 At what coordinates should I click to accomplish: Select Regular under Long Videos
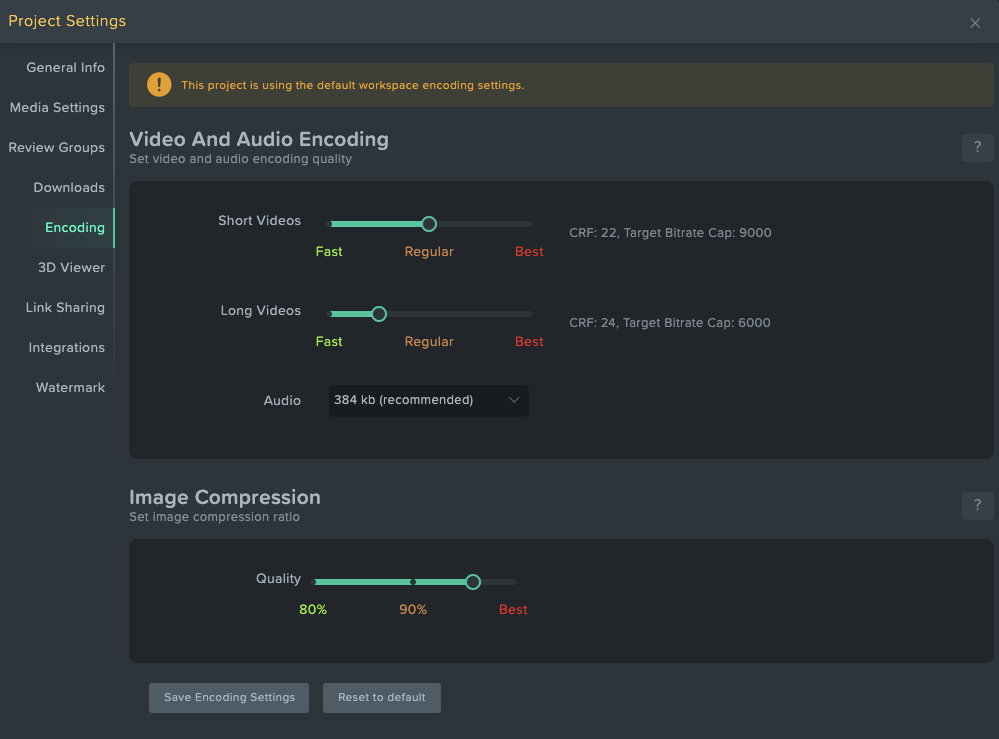point(429,341)
